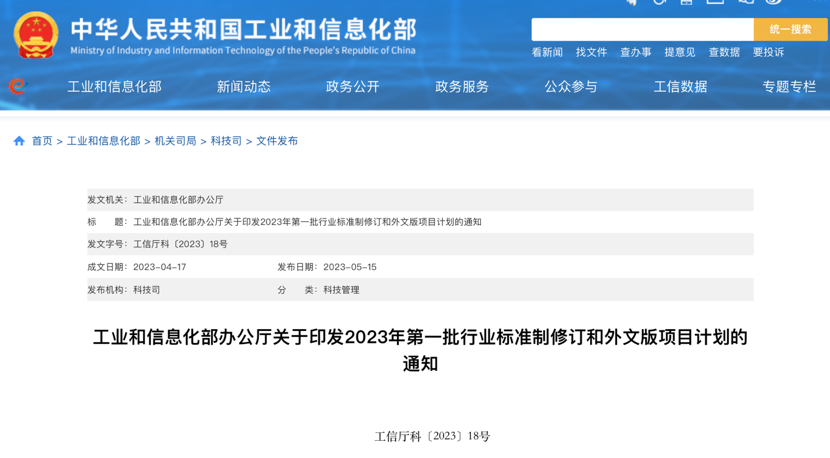Click the blue home icon in breadcrumb
The height and width of the screenshot is (458, 830).
pos(19,141)
